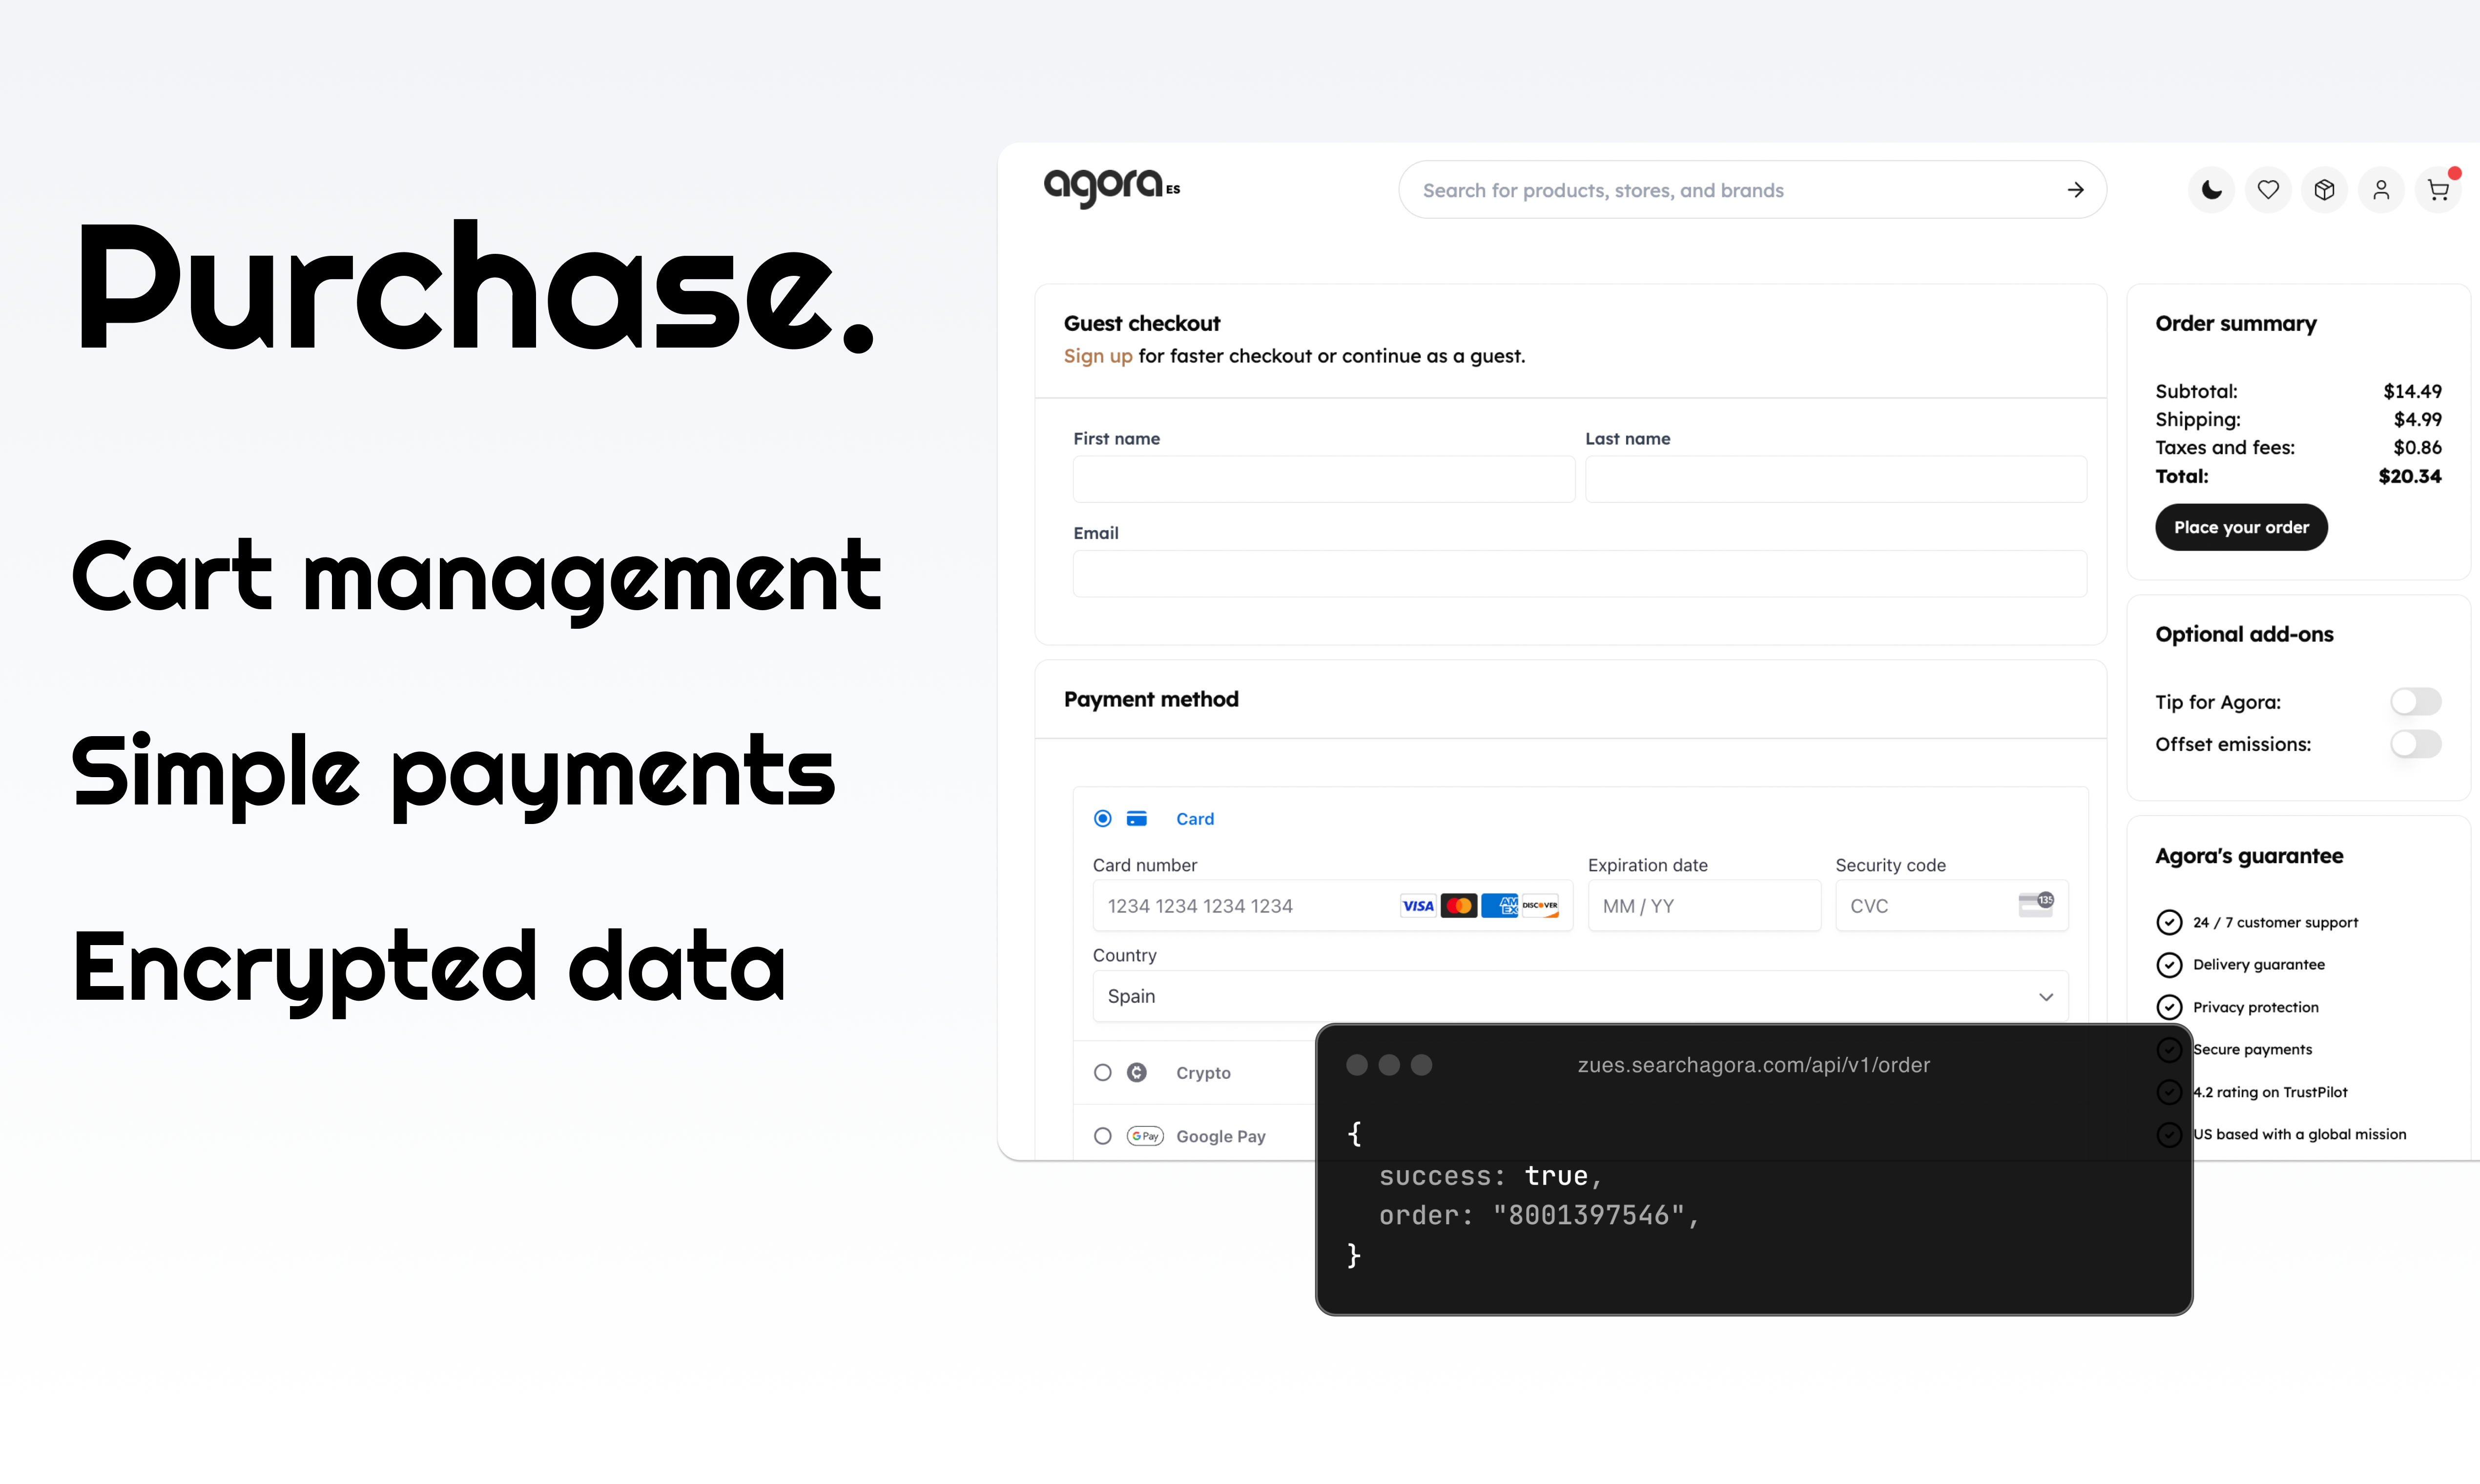Click the Crypto coin icon
The width and height of the screenshot is (2480, 1484).
1137,1073
